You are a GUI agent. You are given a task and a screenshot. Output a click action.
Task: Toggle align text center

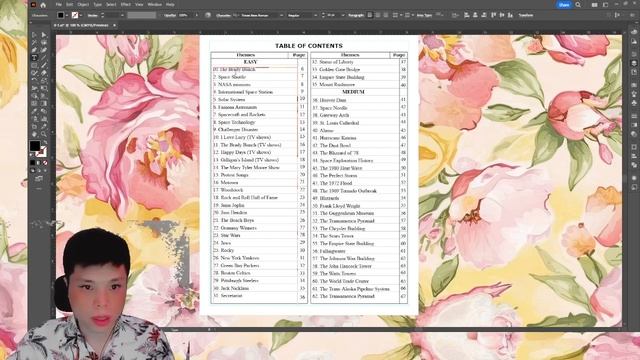click(x=378, y=15)
